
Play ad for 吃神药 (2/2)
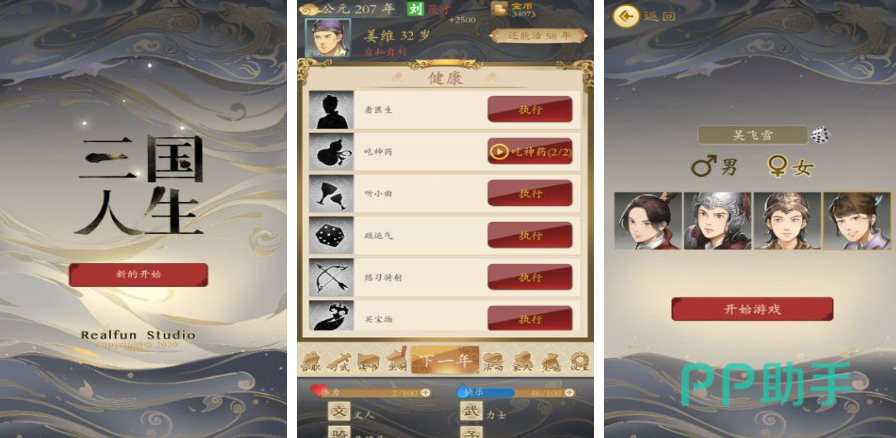[x=530, y=152]
